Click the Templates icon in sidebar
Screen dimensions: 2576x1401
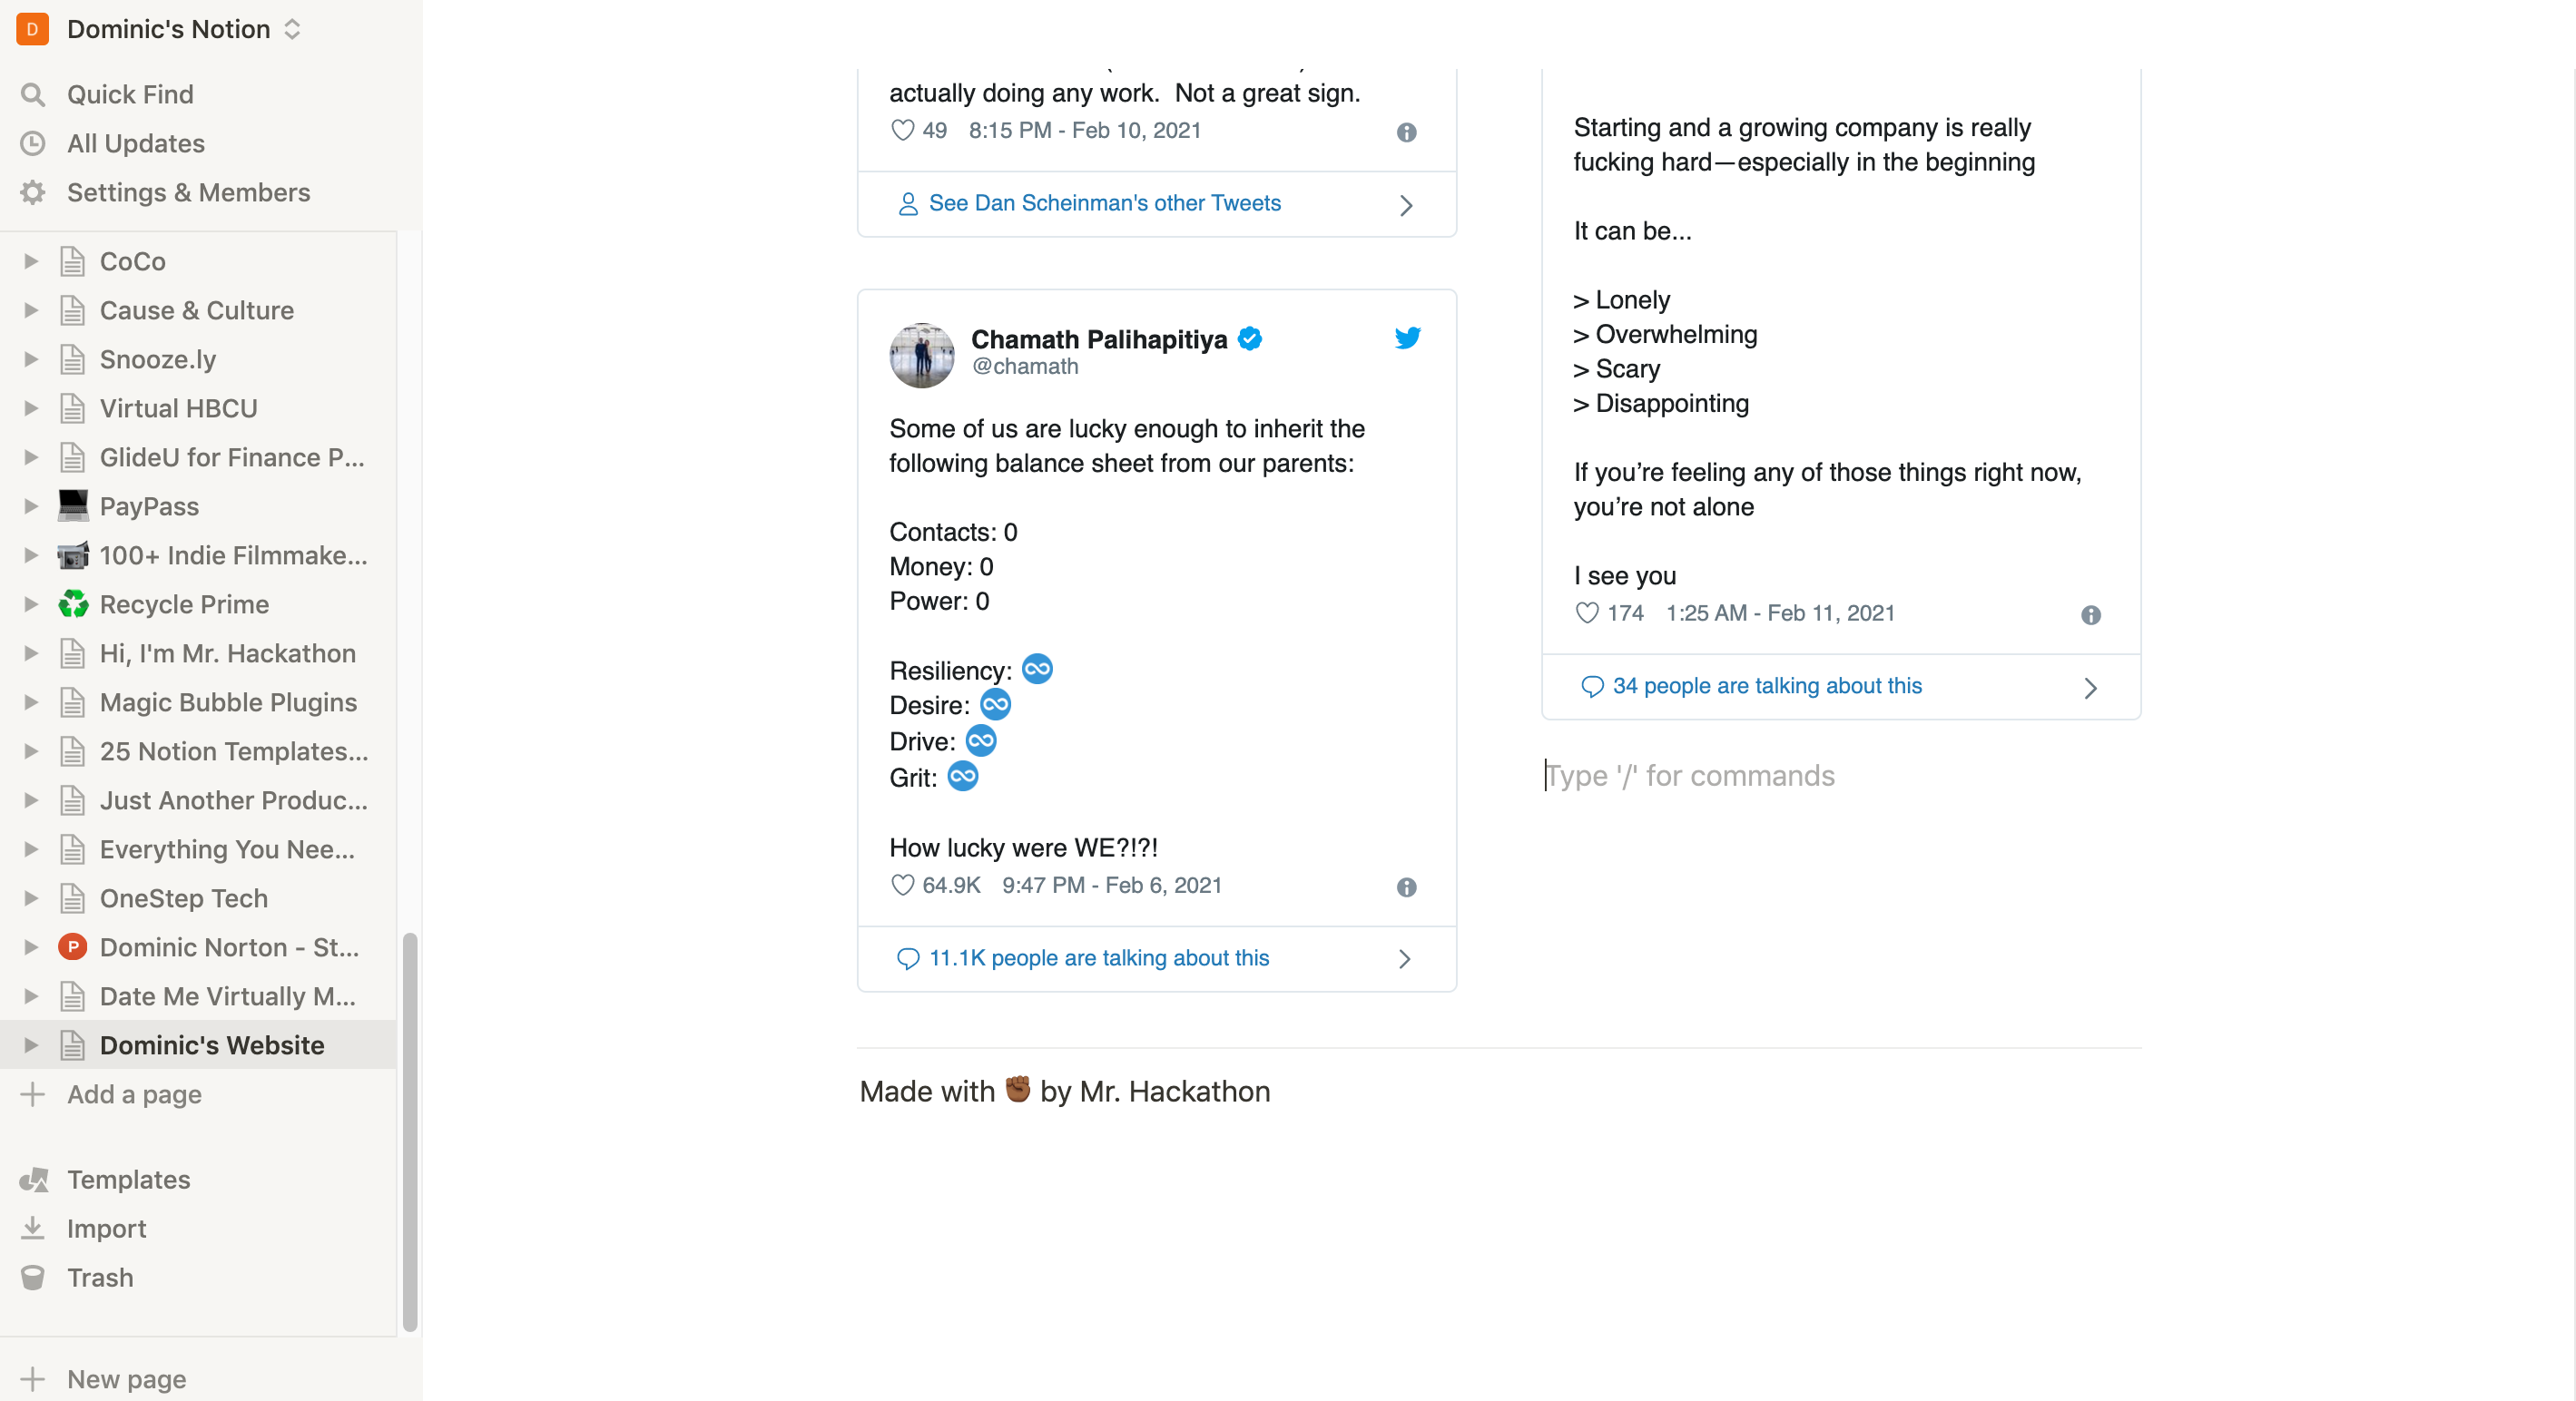(x=33, y=1179)
